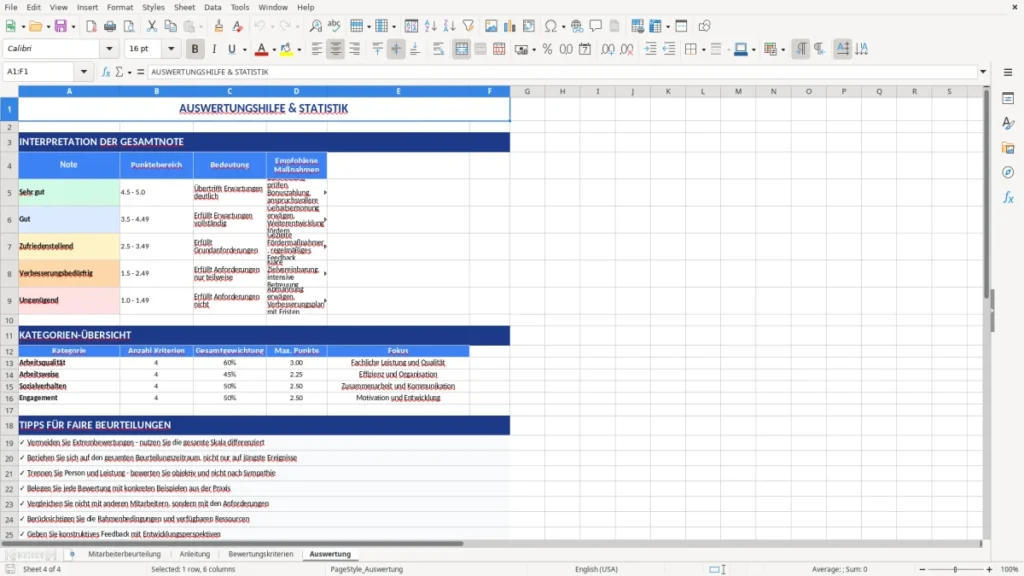Toggle Underline formatting
Screen dimensions: 1024x576
click(x=231, y=49)
